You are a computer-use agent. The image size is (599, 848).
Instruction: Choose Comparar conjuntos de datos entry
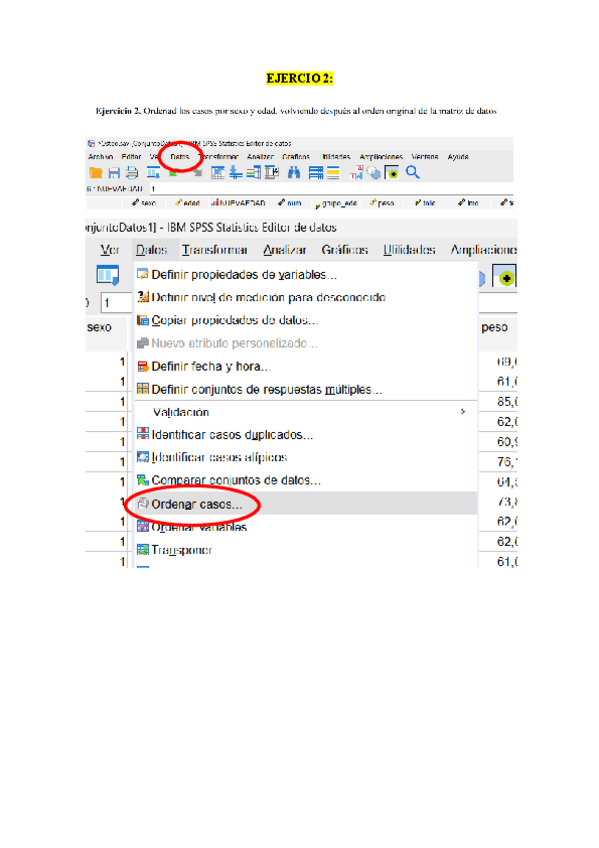click(305, 480)
